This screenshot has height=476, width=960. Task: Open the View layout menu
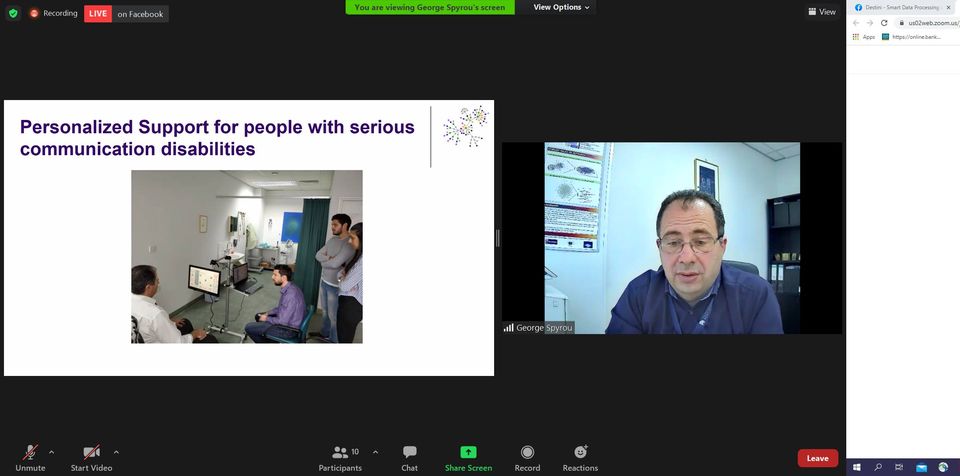[x=822, y=12]
